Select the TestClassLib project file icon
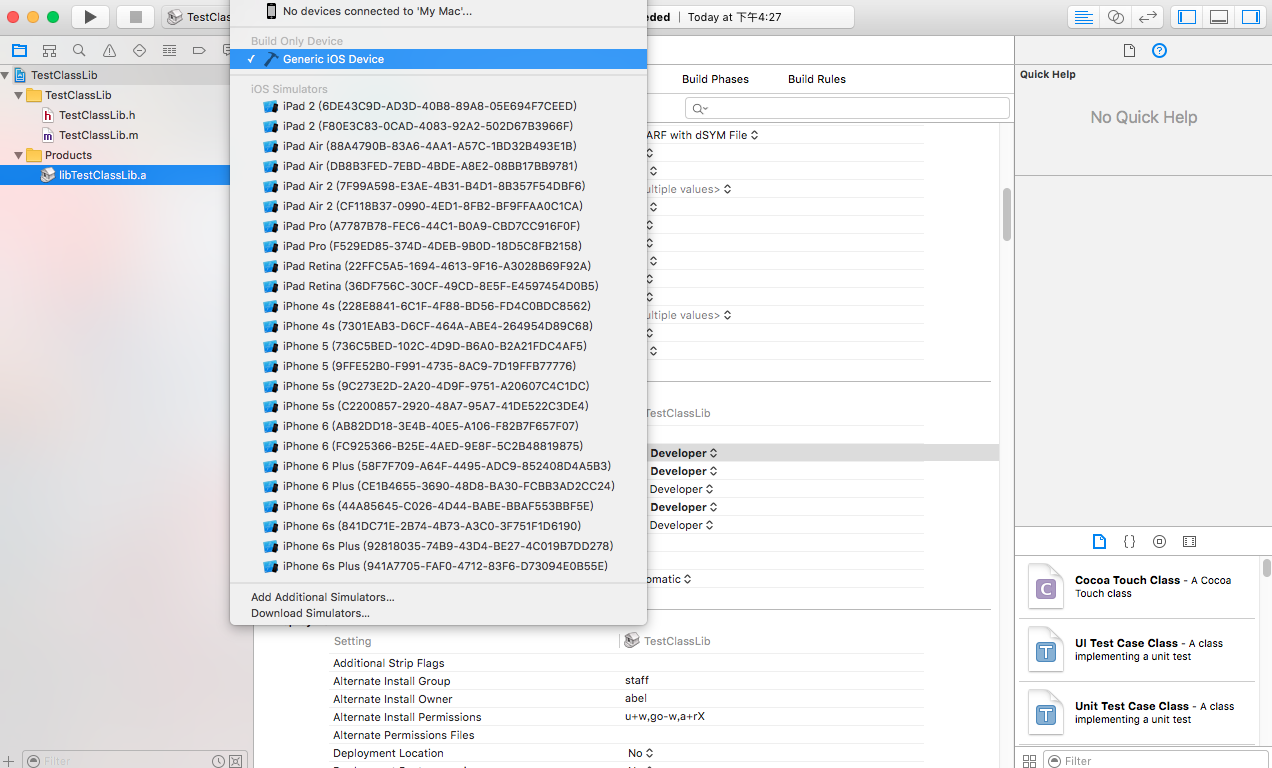Screen dimensions: 1272x768 (x=21, y=75)
